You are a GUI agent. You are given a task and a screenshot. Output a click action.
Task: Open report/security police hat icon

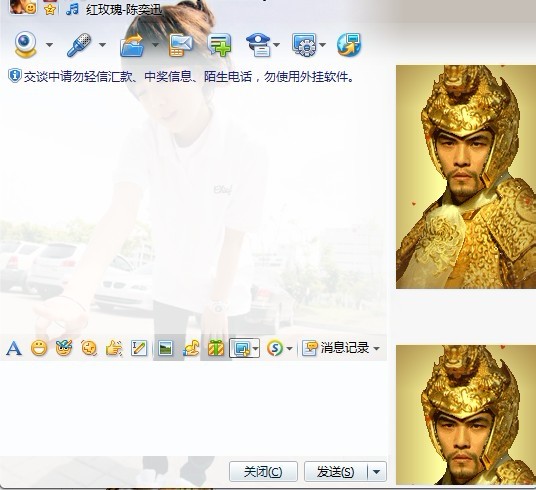(x=259, y=45)
